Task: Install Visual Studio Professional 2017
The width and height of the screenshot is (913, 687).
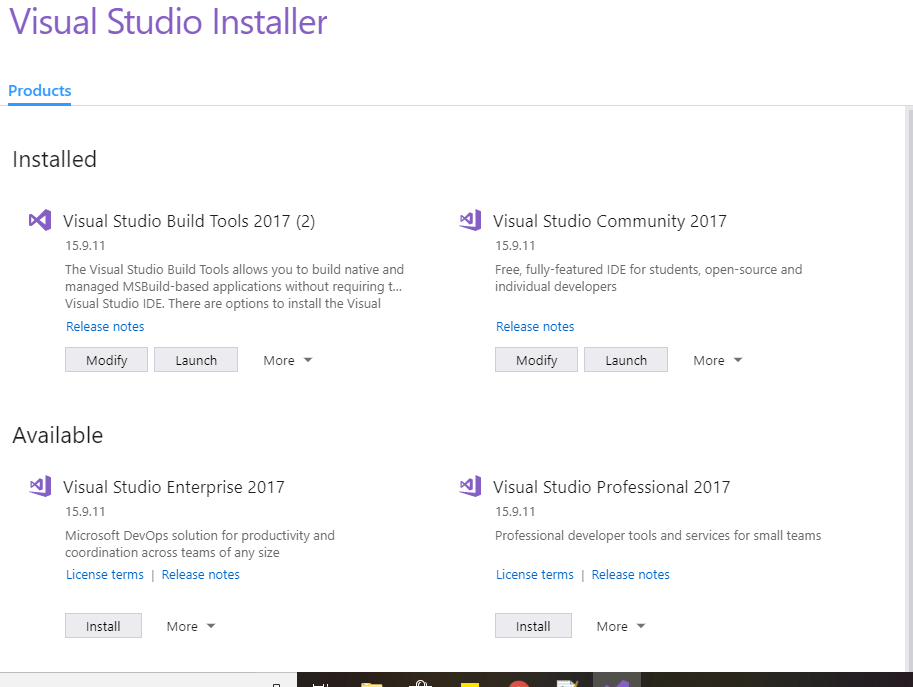Action: pyautogui.click(x=533, y=626)
